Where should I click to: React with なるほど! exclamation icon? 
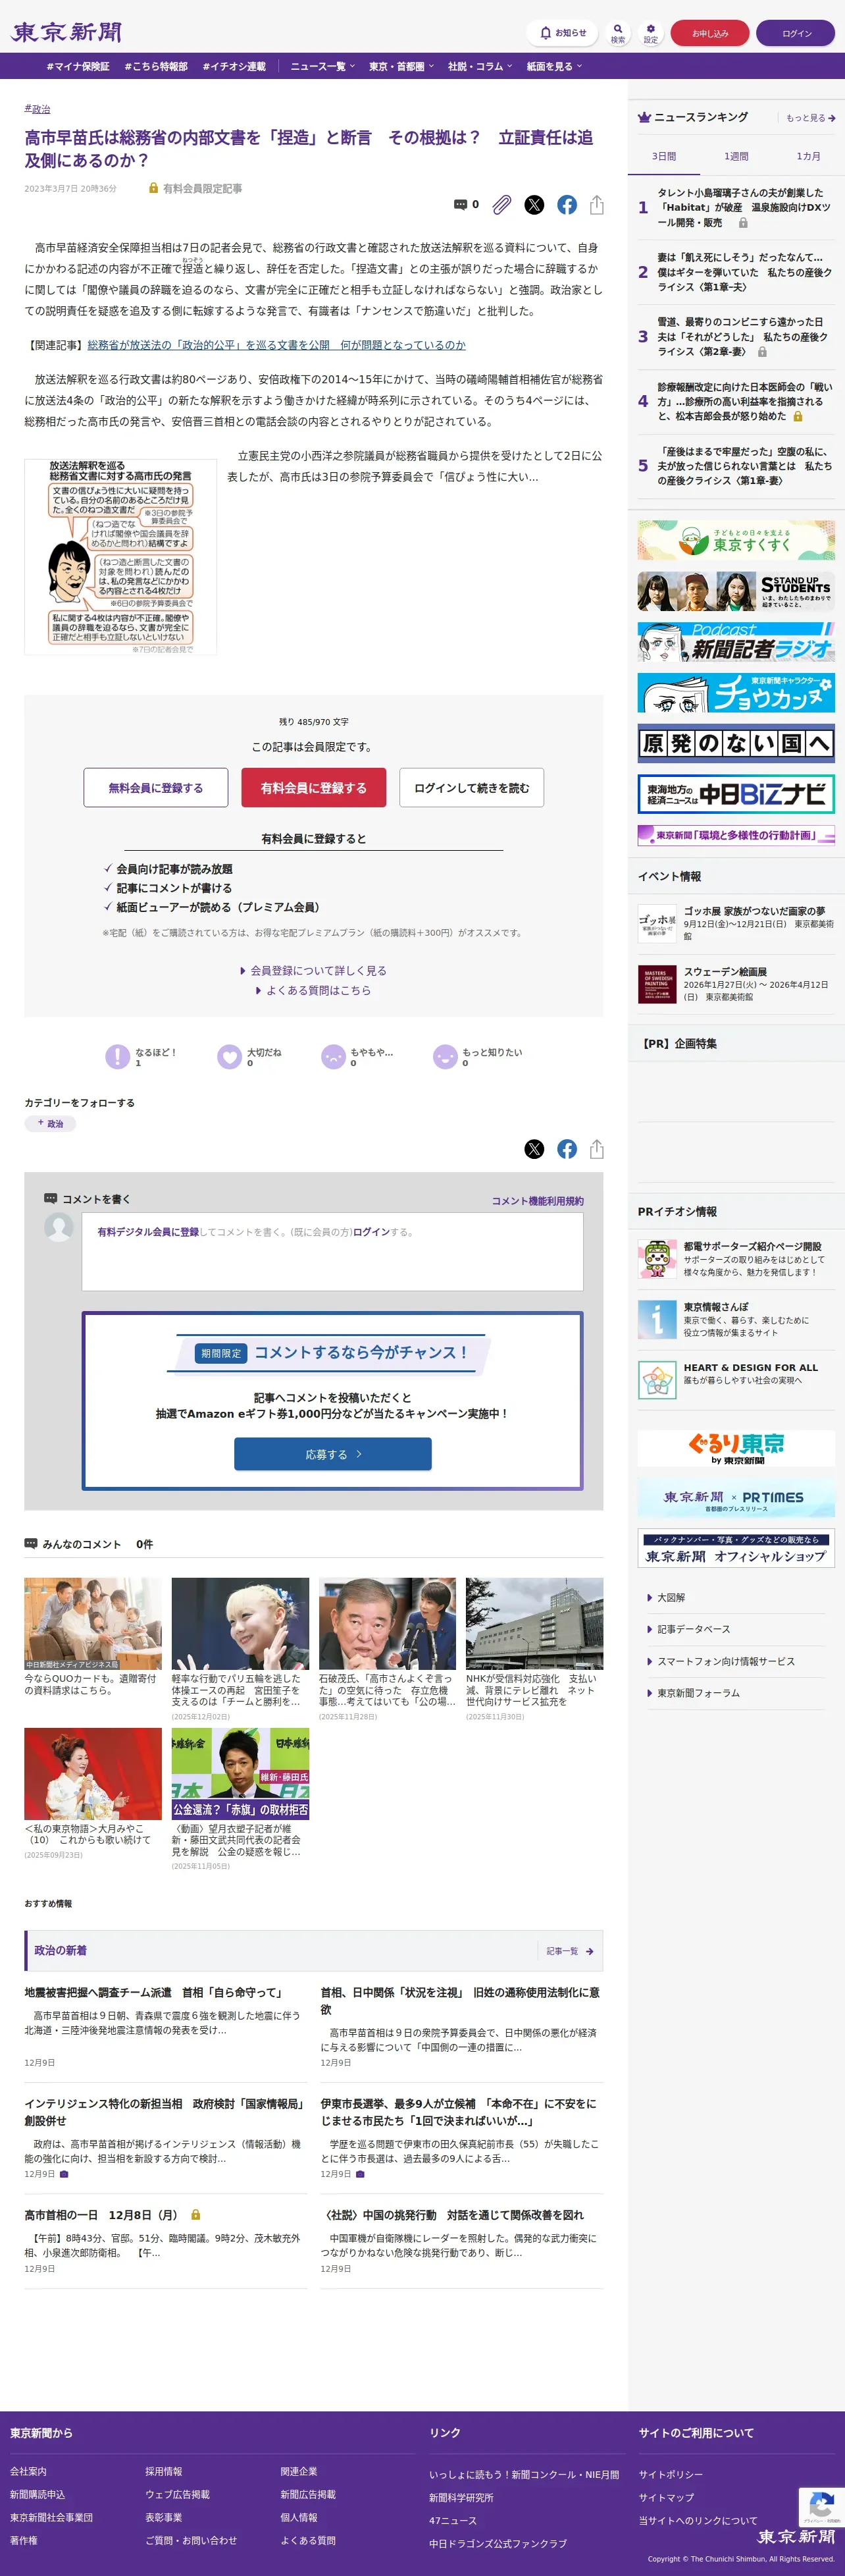click(118, 1056)
